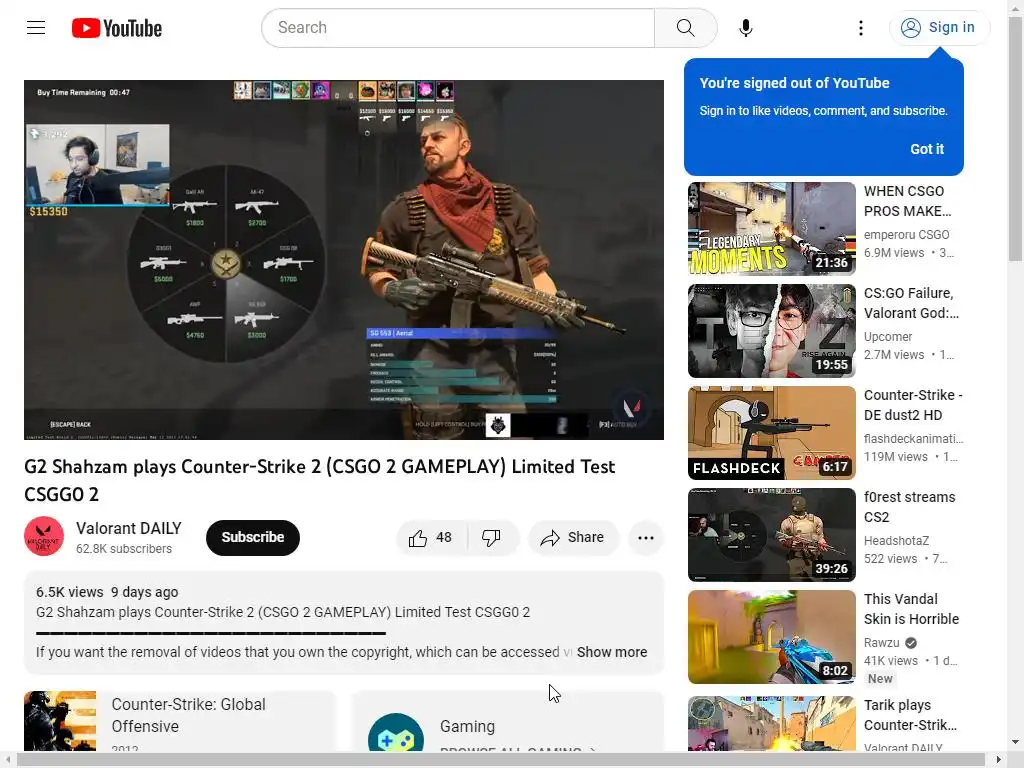Click Counter-Strike game cover image
Image resolution: width=1024 pixels, height=768 pixels.
click(60, 721)
